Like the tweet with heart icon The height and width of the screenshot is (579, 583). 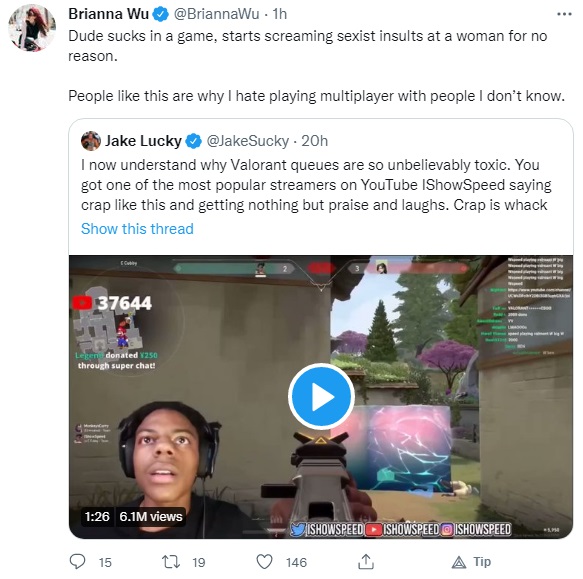pos(265,562)
